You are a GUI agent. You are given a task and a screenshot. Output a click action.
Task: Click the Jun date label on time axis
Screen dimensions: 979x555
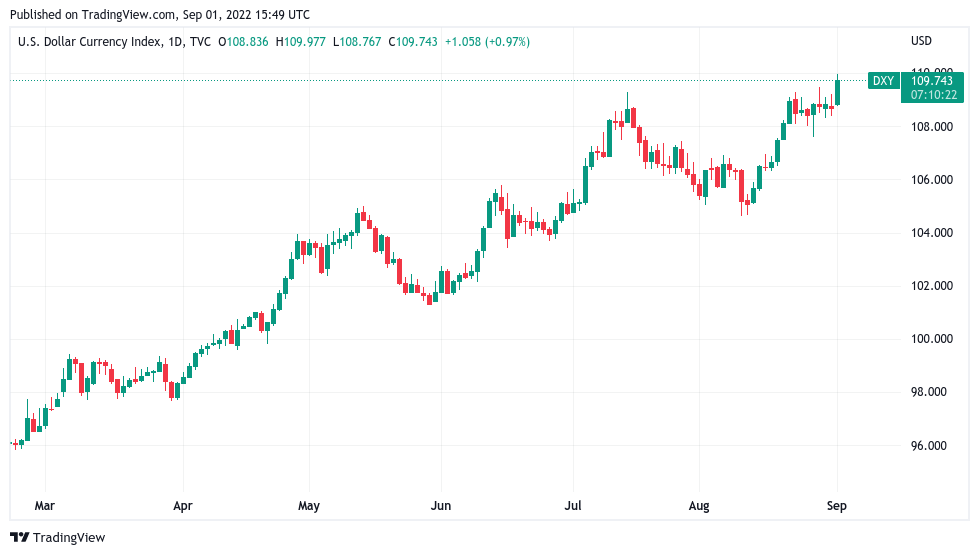(x=441, y=506)
